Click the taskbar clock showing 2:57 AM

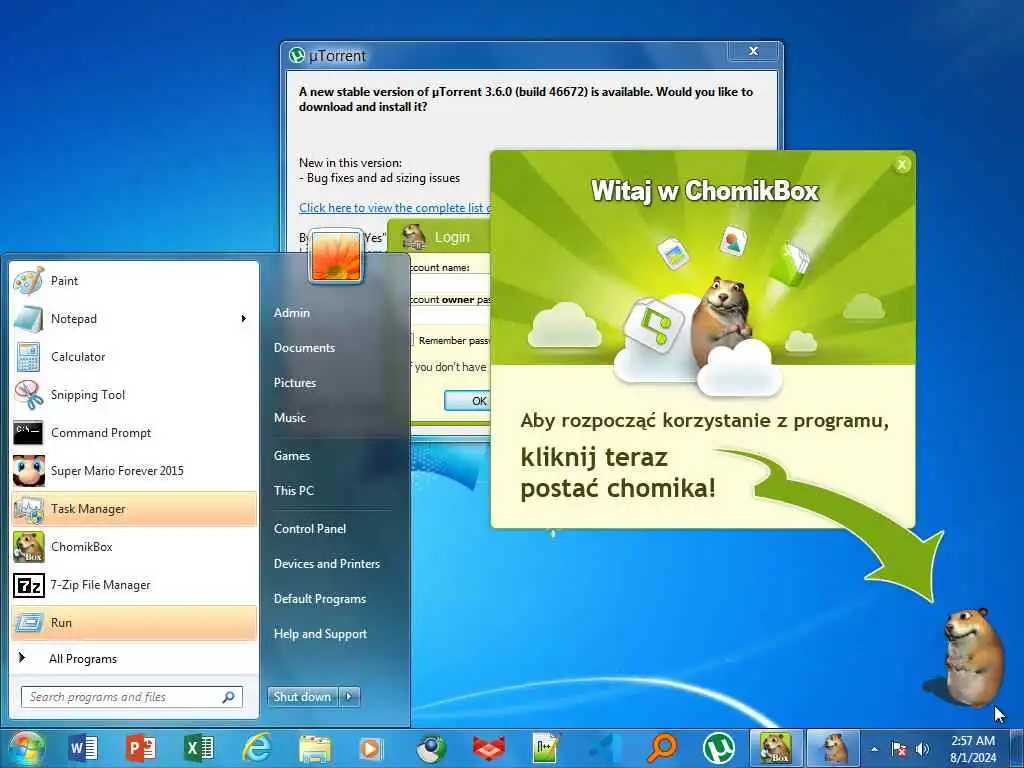[x=973, y=749]
